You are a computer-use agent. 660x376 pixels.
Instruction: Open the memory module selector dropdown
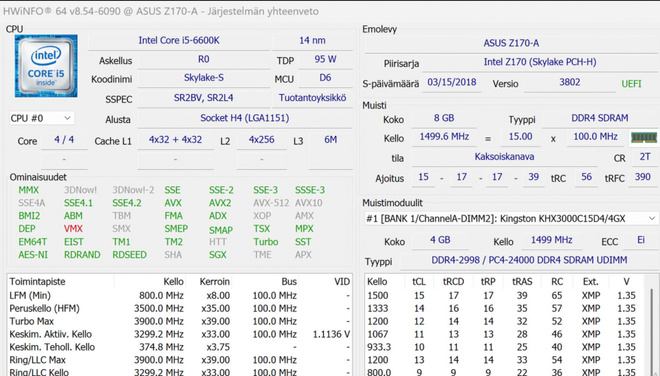point(511,219)
